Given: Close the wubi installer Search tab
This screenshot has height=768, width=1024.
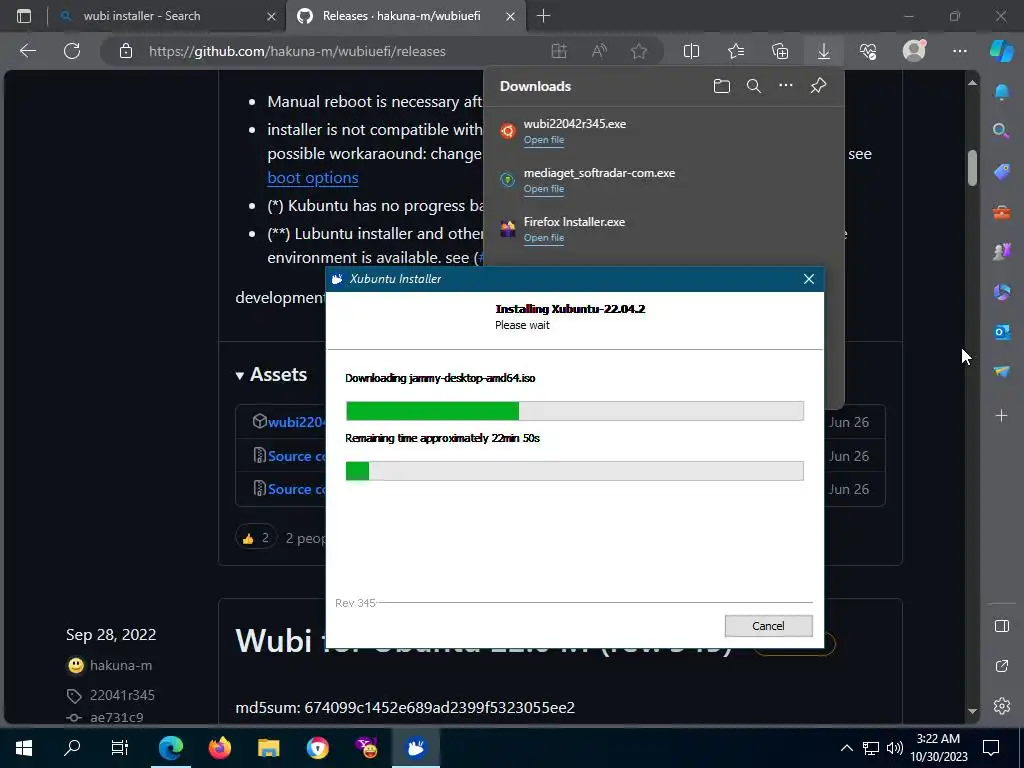Looking at the screenshot, I should 272,17.
